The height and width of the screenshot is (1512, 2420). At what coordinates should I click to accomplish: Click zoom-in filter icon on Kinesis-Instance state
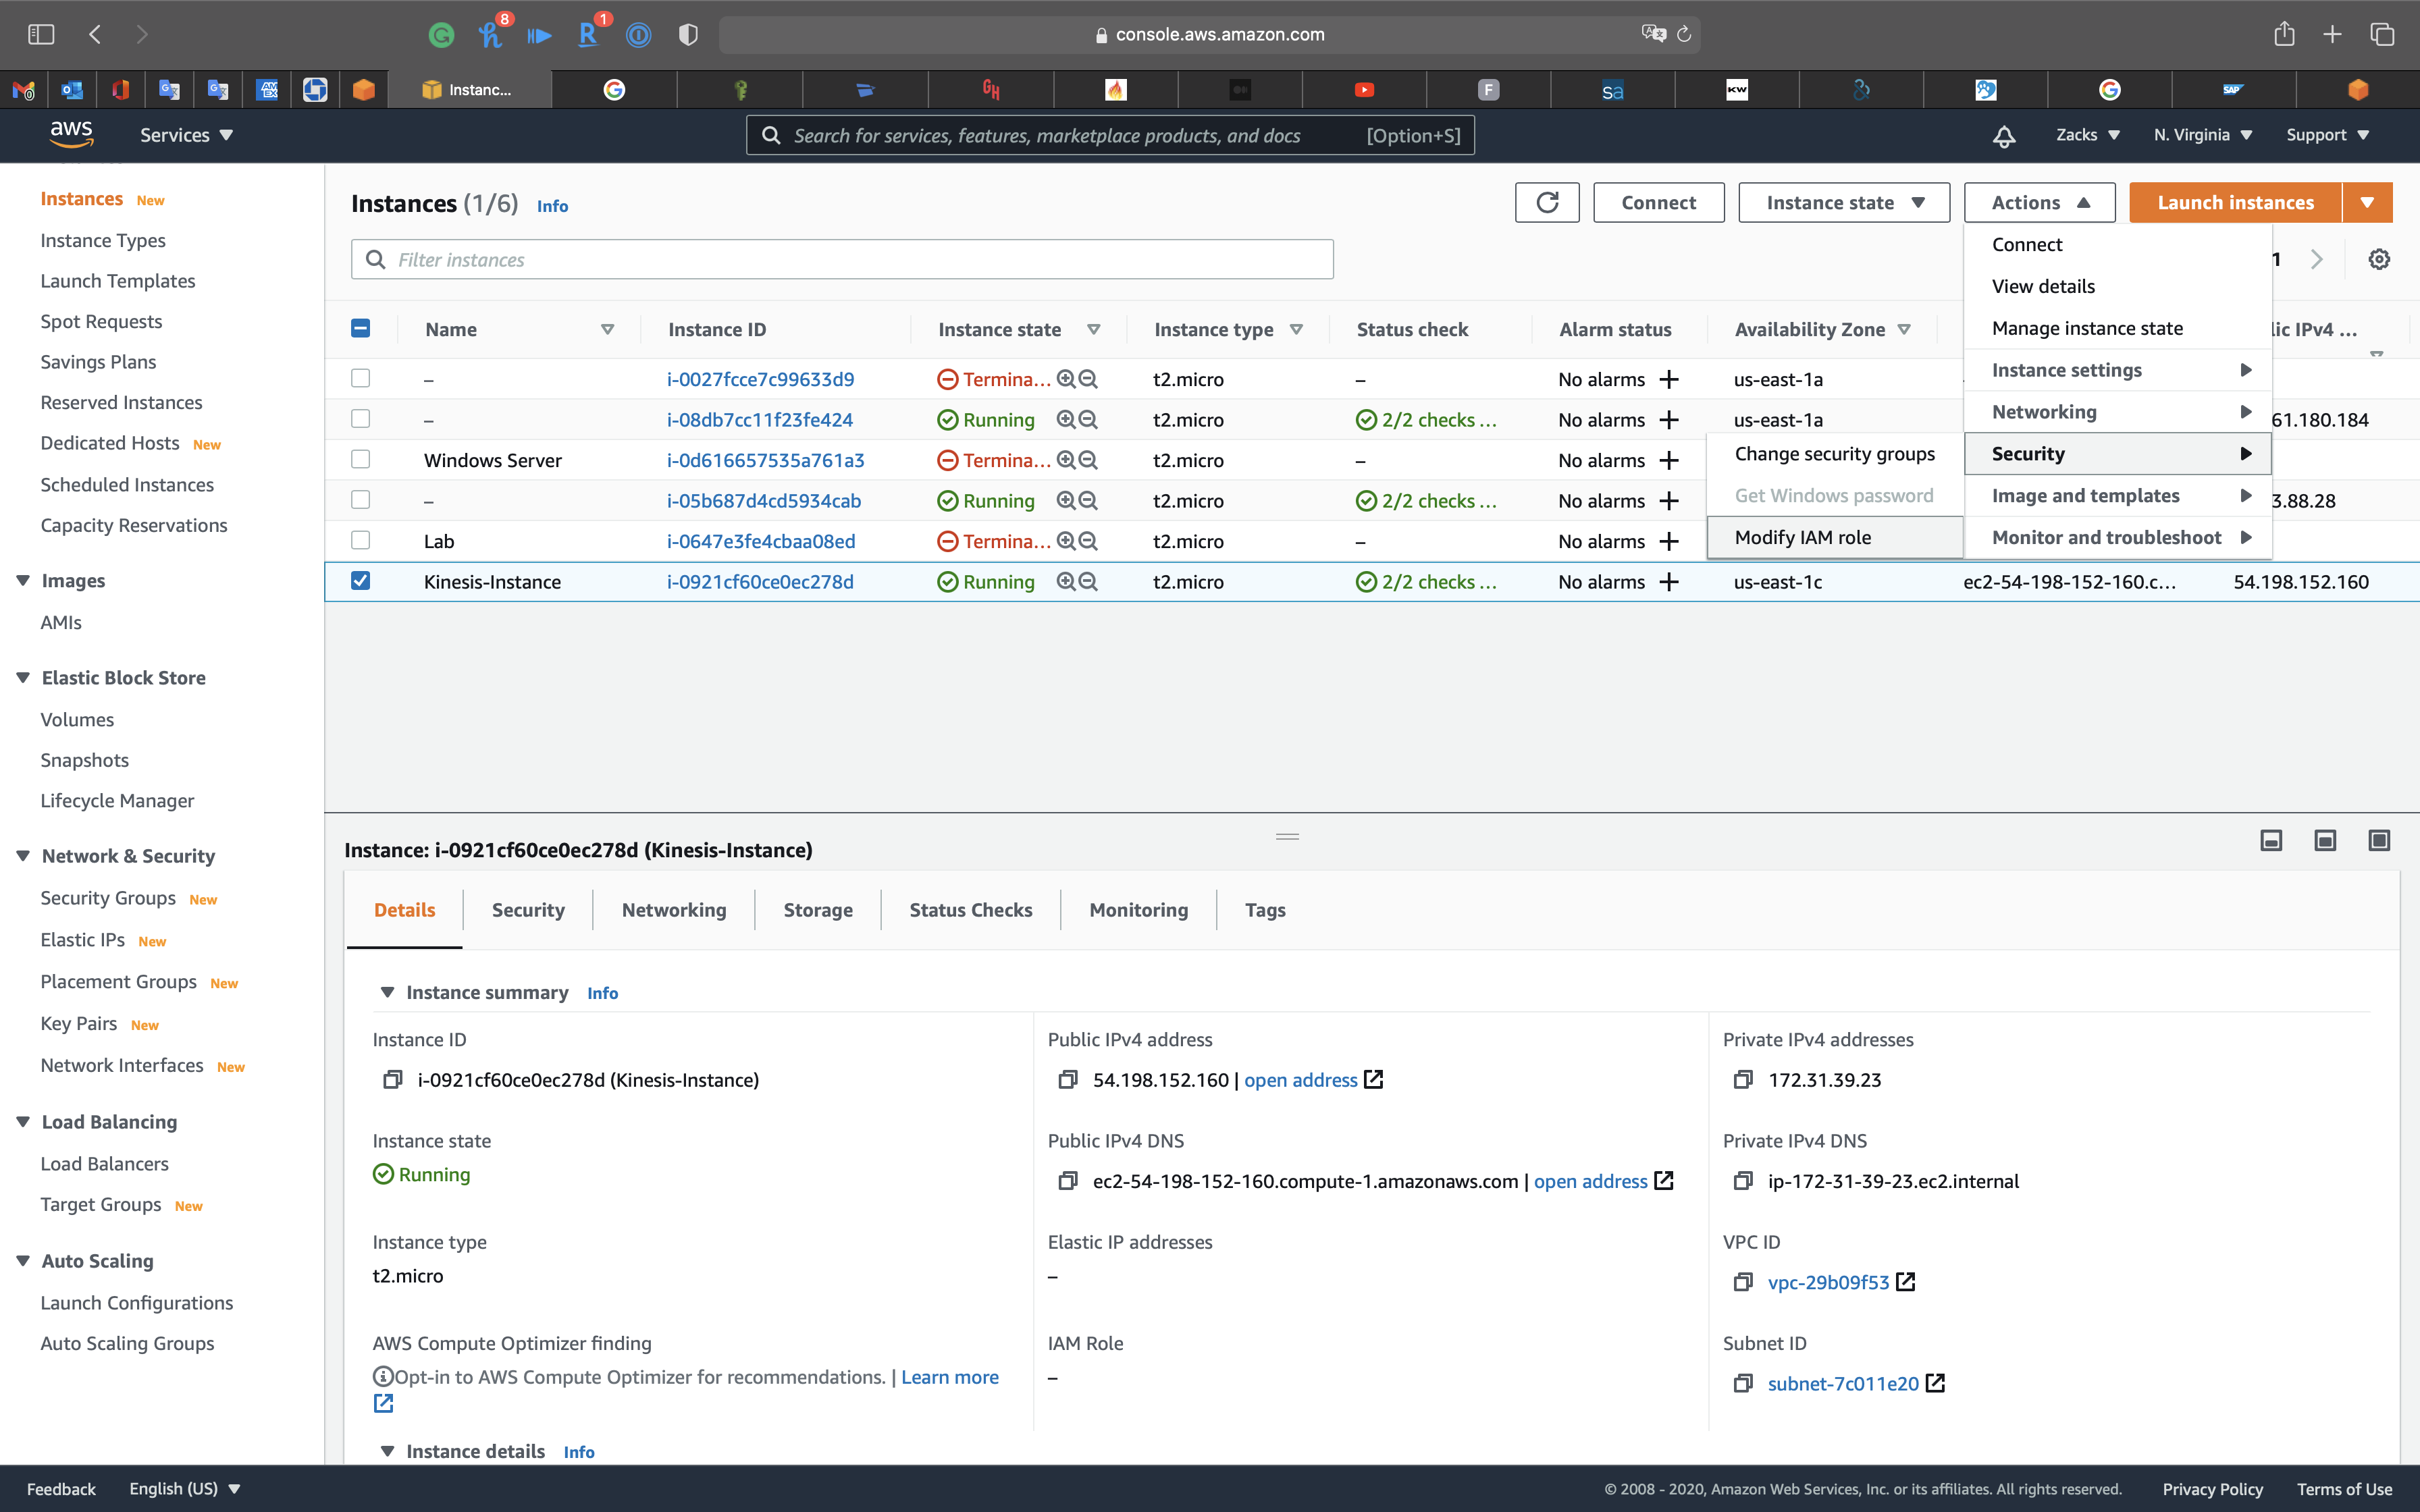(x=1066, y=582)
